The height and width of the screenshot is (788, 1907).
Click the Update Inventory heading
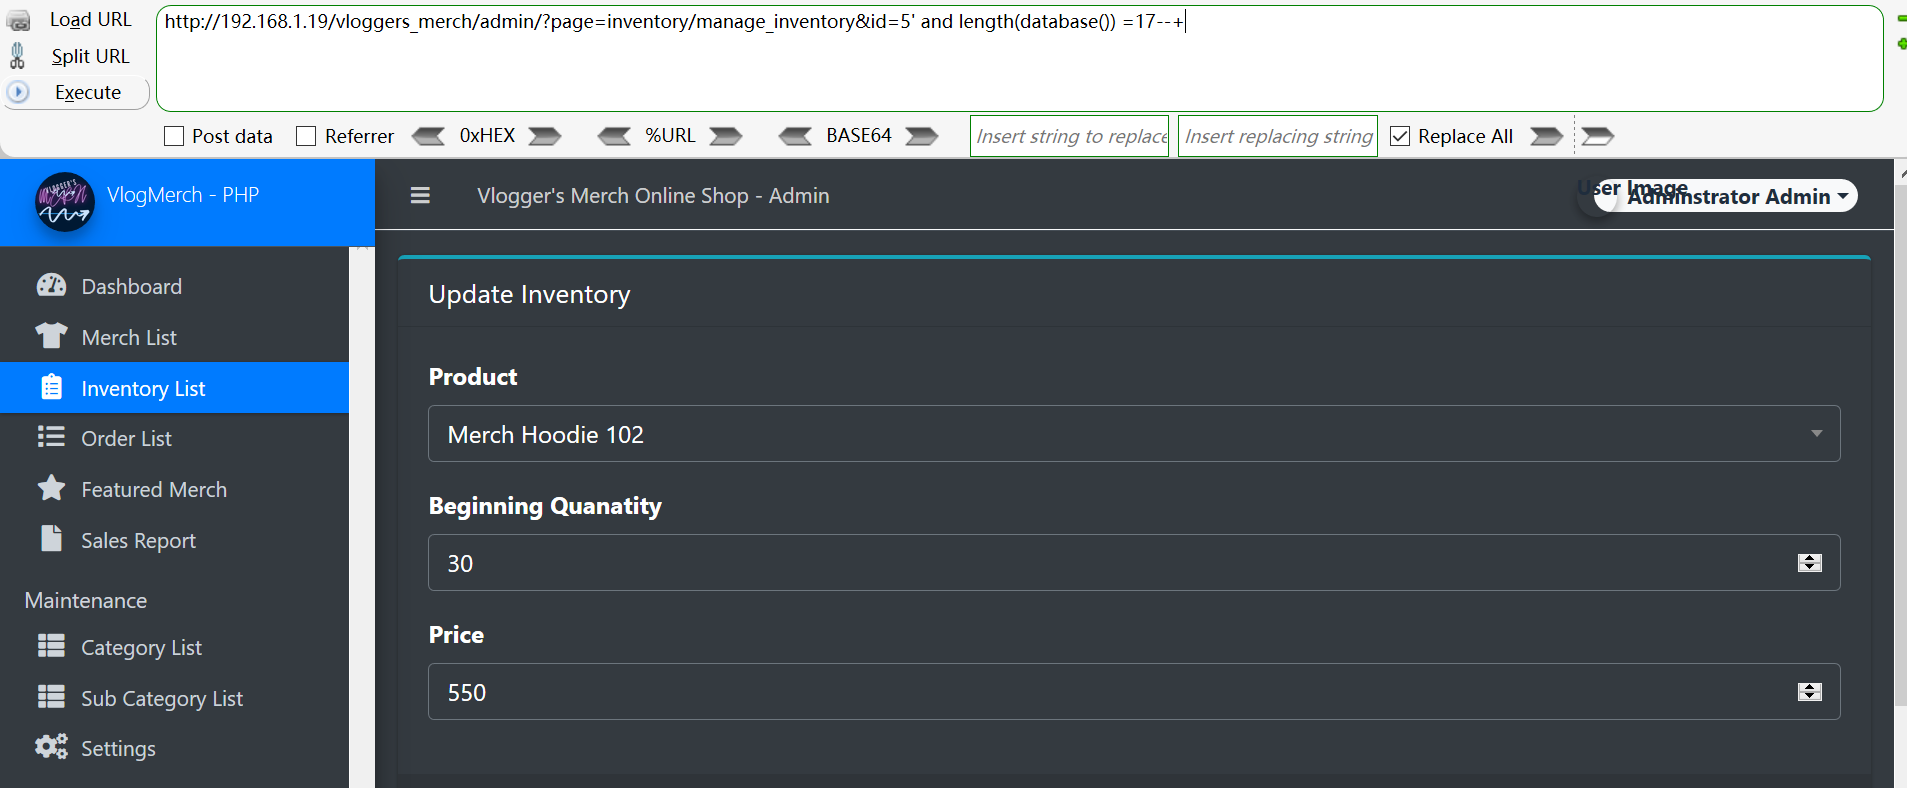click(530, 294)
